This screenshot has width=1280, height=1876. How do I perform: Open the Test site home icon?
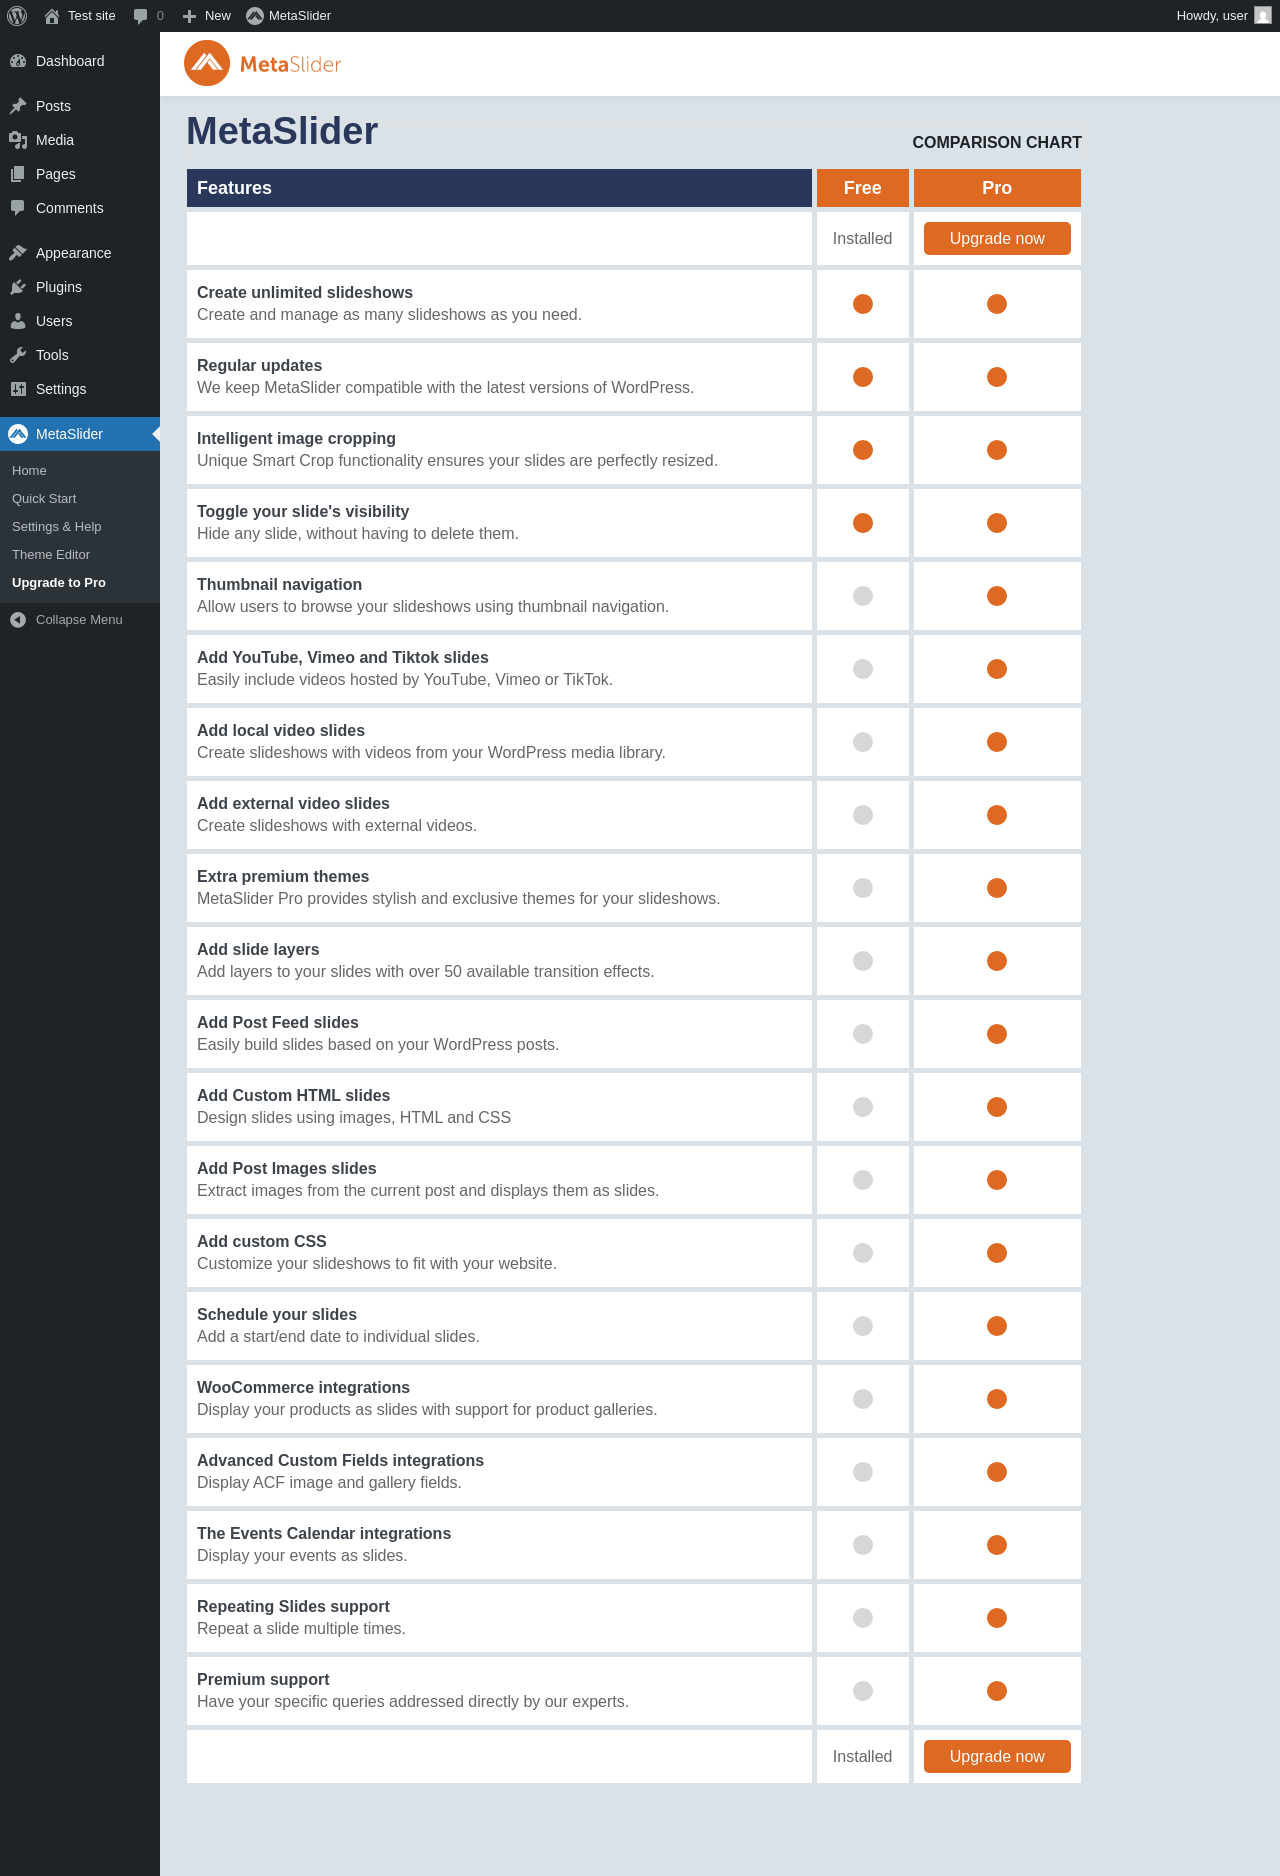coord(52,16)
